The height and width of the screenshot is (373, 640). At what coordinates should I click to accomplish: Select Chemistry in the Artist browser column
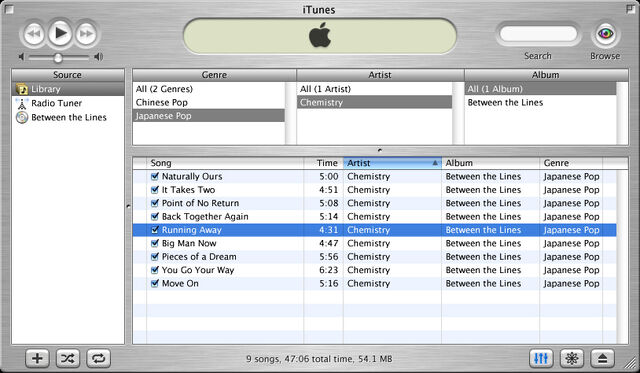(374, 102)
